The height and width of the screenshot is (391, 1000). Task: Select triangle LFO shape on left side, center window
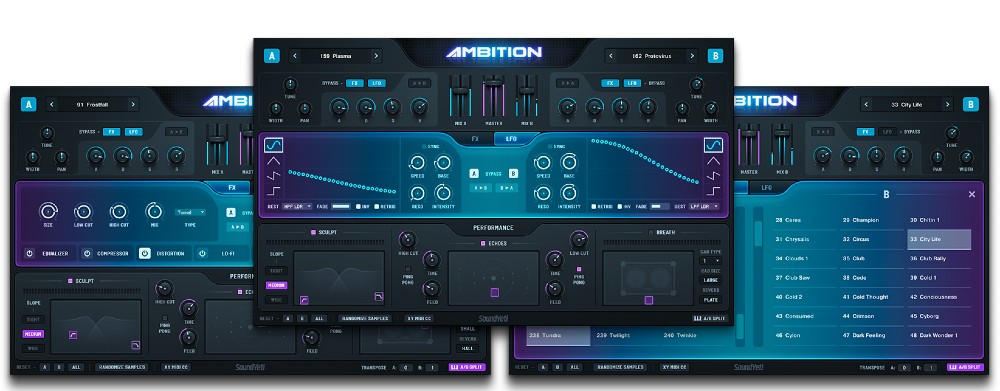point(273,161)
